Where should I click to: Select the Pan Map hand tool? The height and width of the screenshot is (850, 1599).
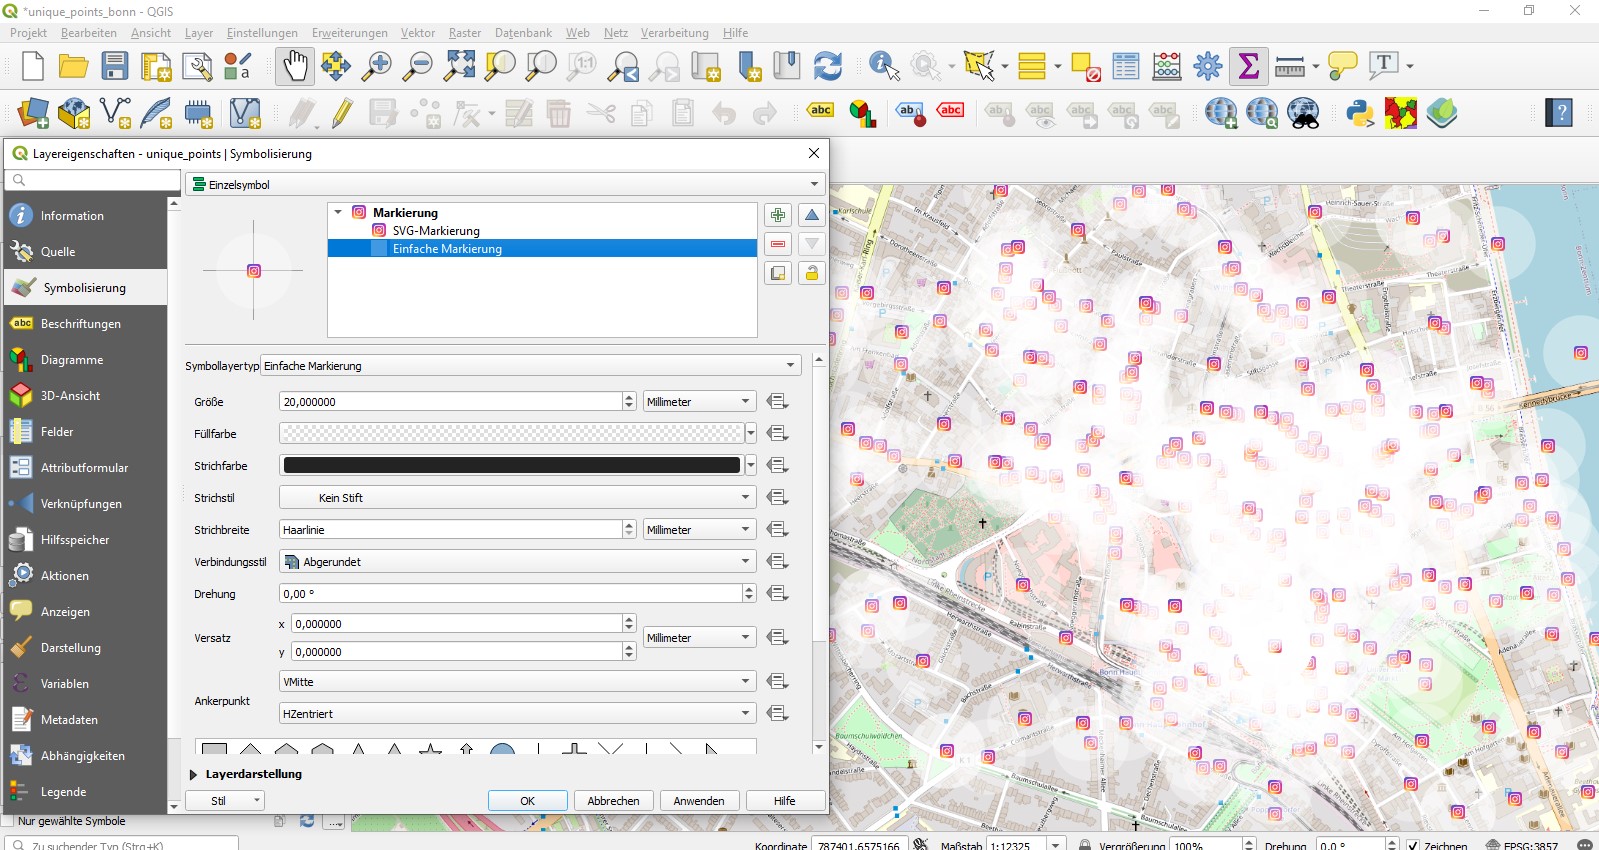pyautogui.click(x=295, y=66)
